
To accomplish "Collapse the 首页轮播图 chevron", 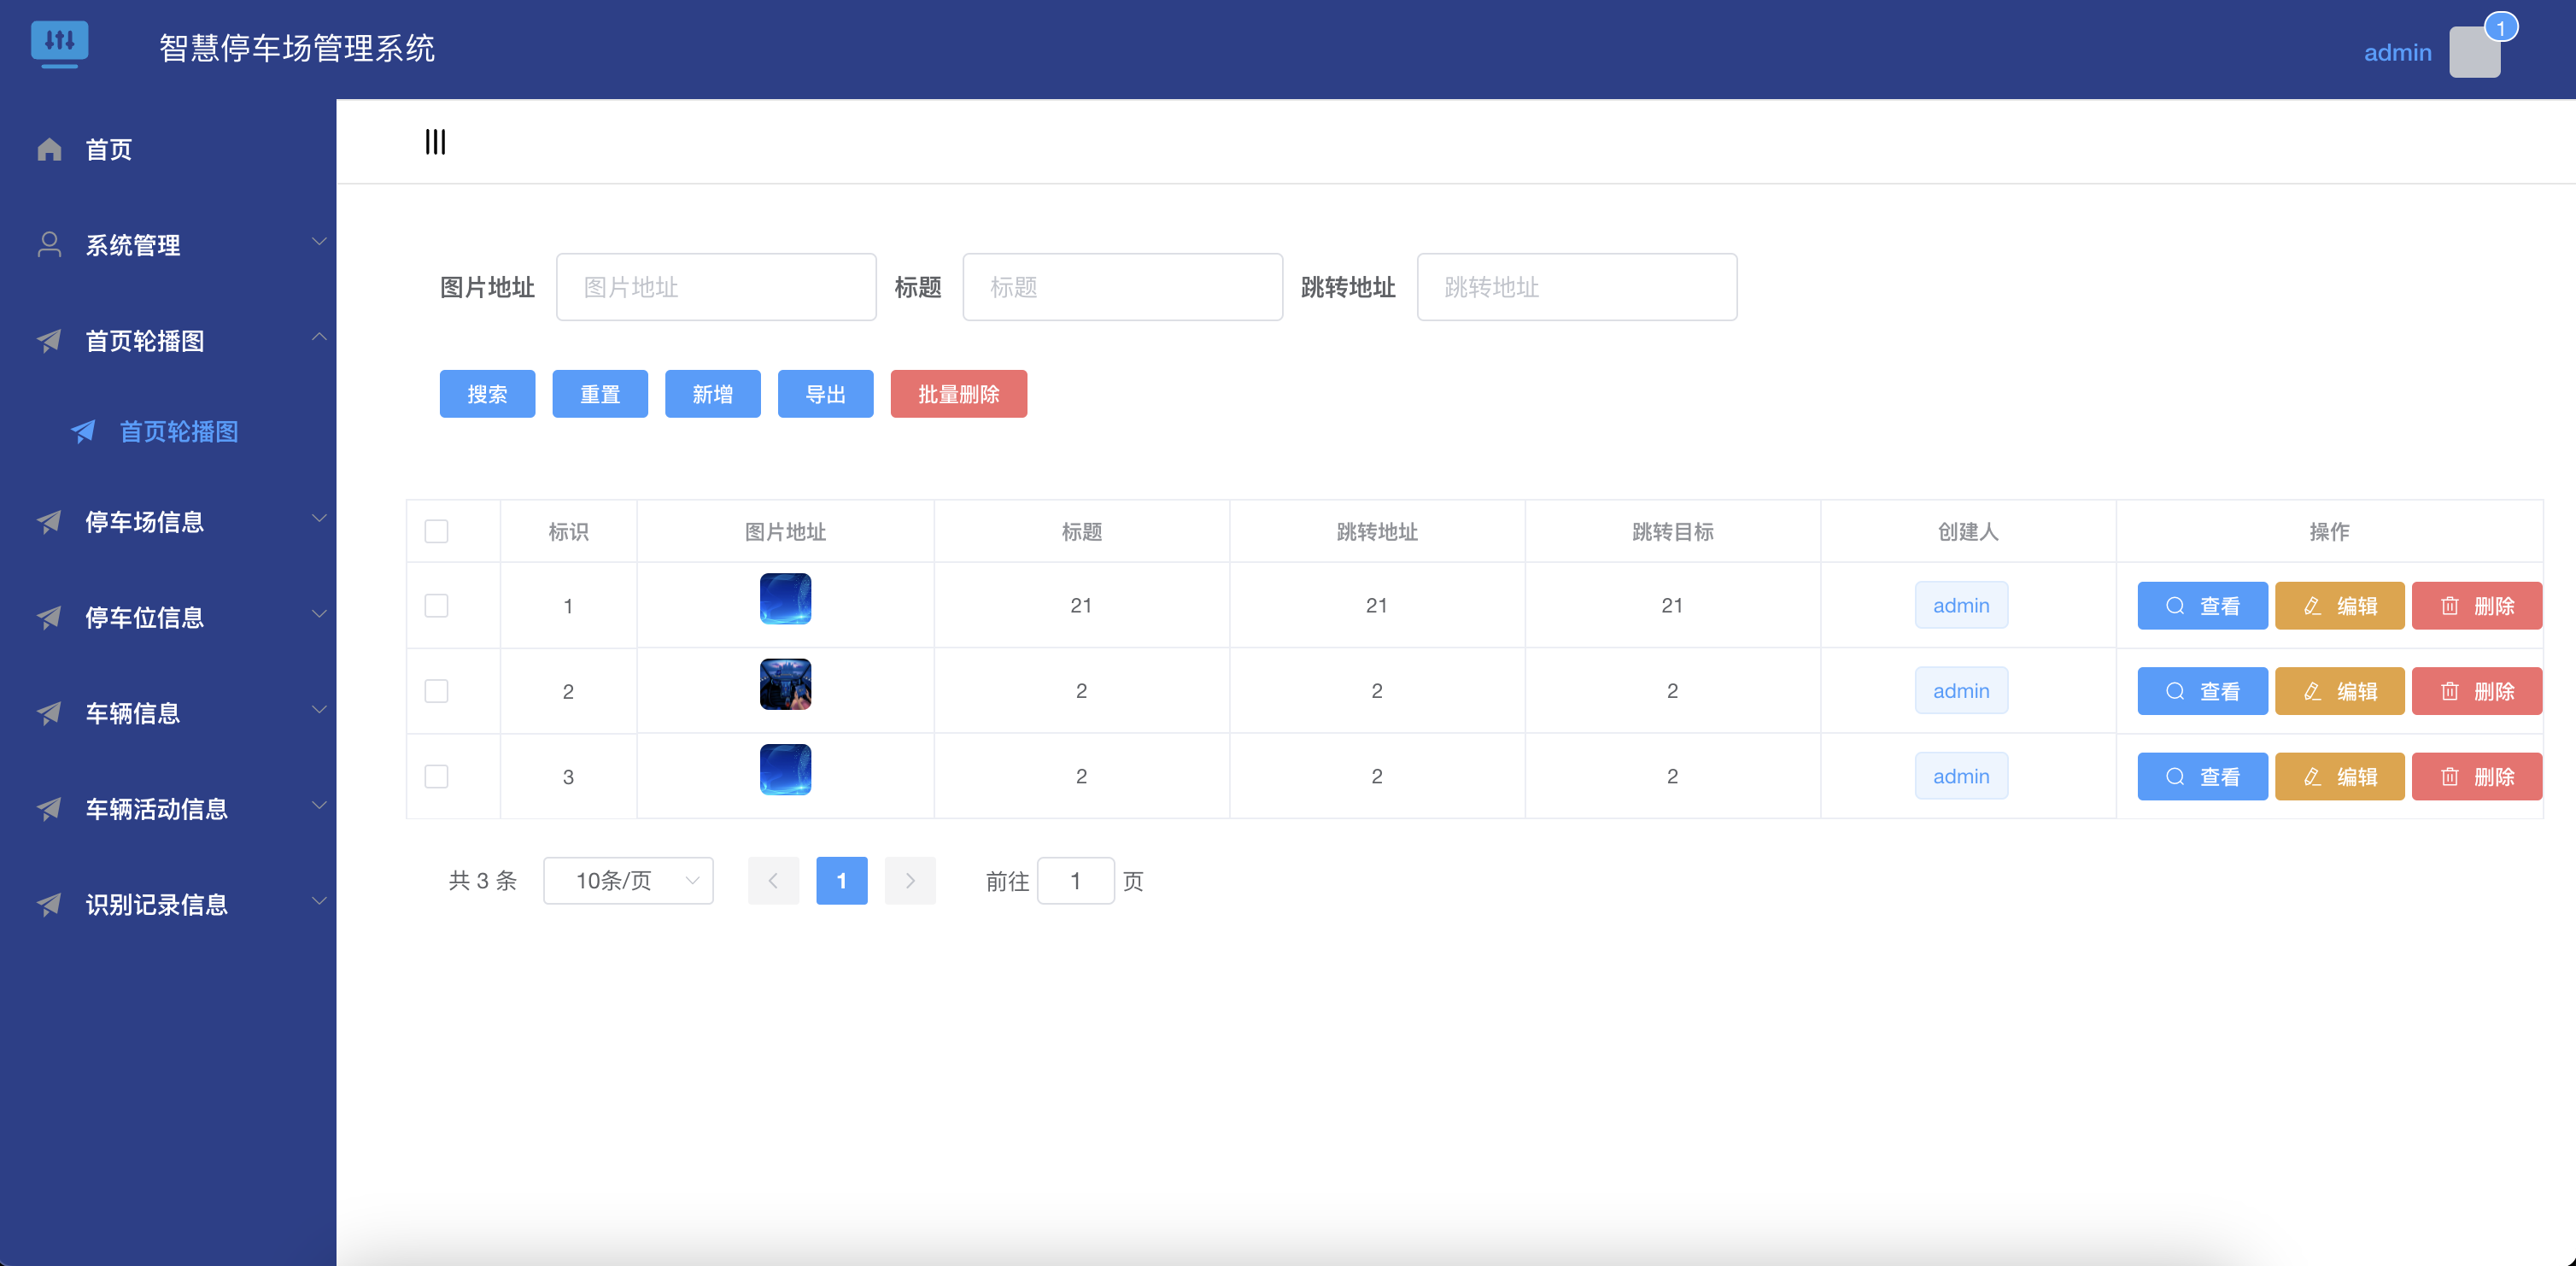I will tap(319, 337).
